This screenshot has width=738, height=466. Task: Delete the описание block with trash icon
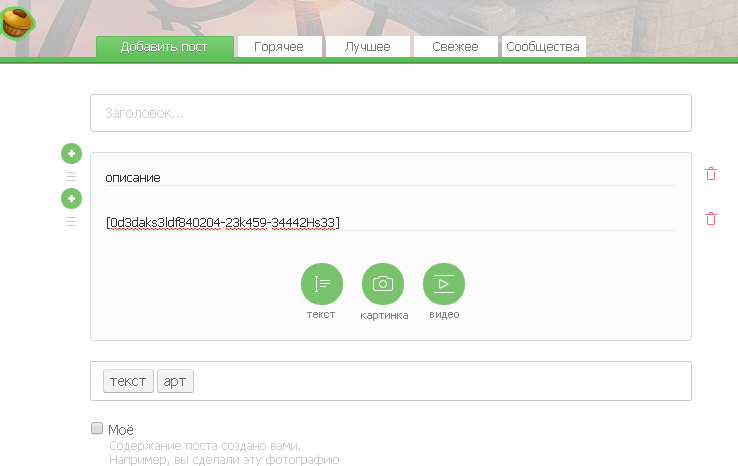(x=711, y=174)
